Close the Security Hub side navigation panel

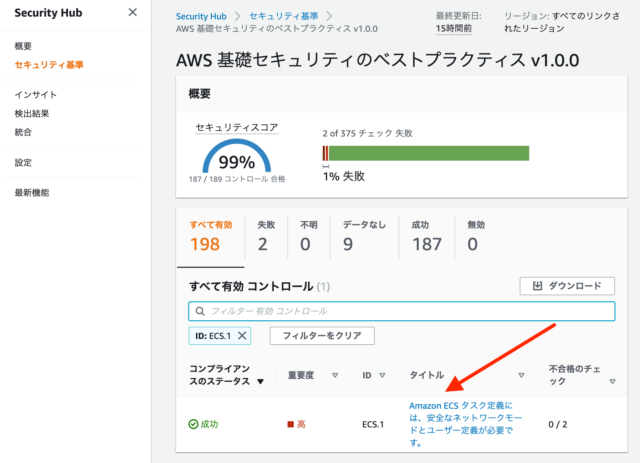[x=133, y=12]
